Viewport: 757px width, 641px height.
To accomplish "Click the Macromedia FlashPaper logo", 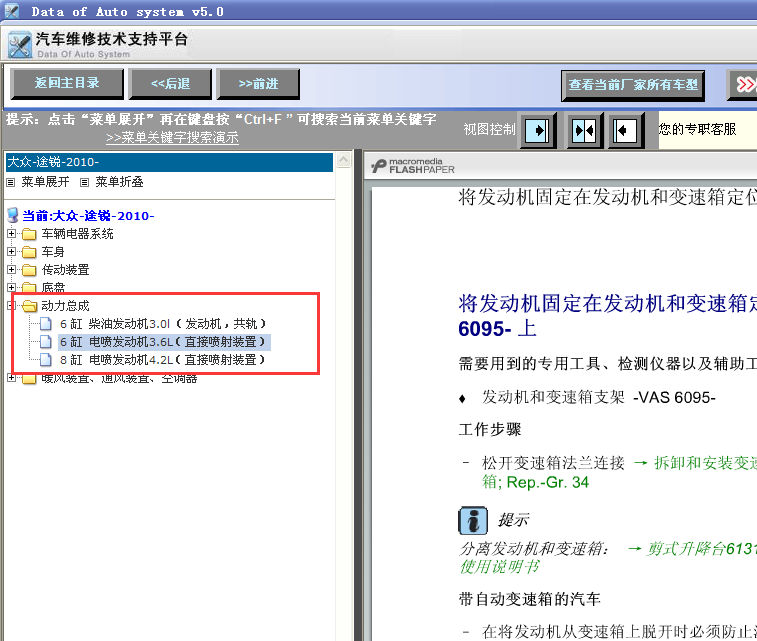I will [x=413, y=166].
